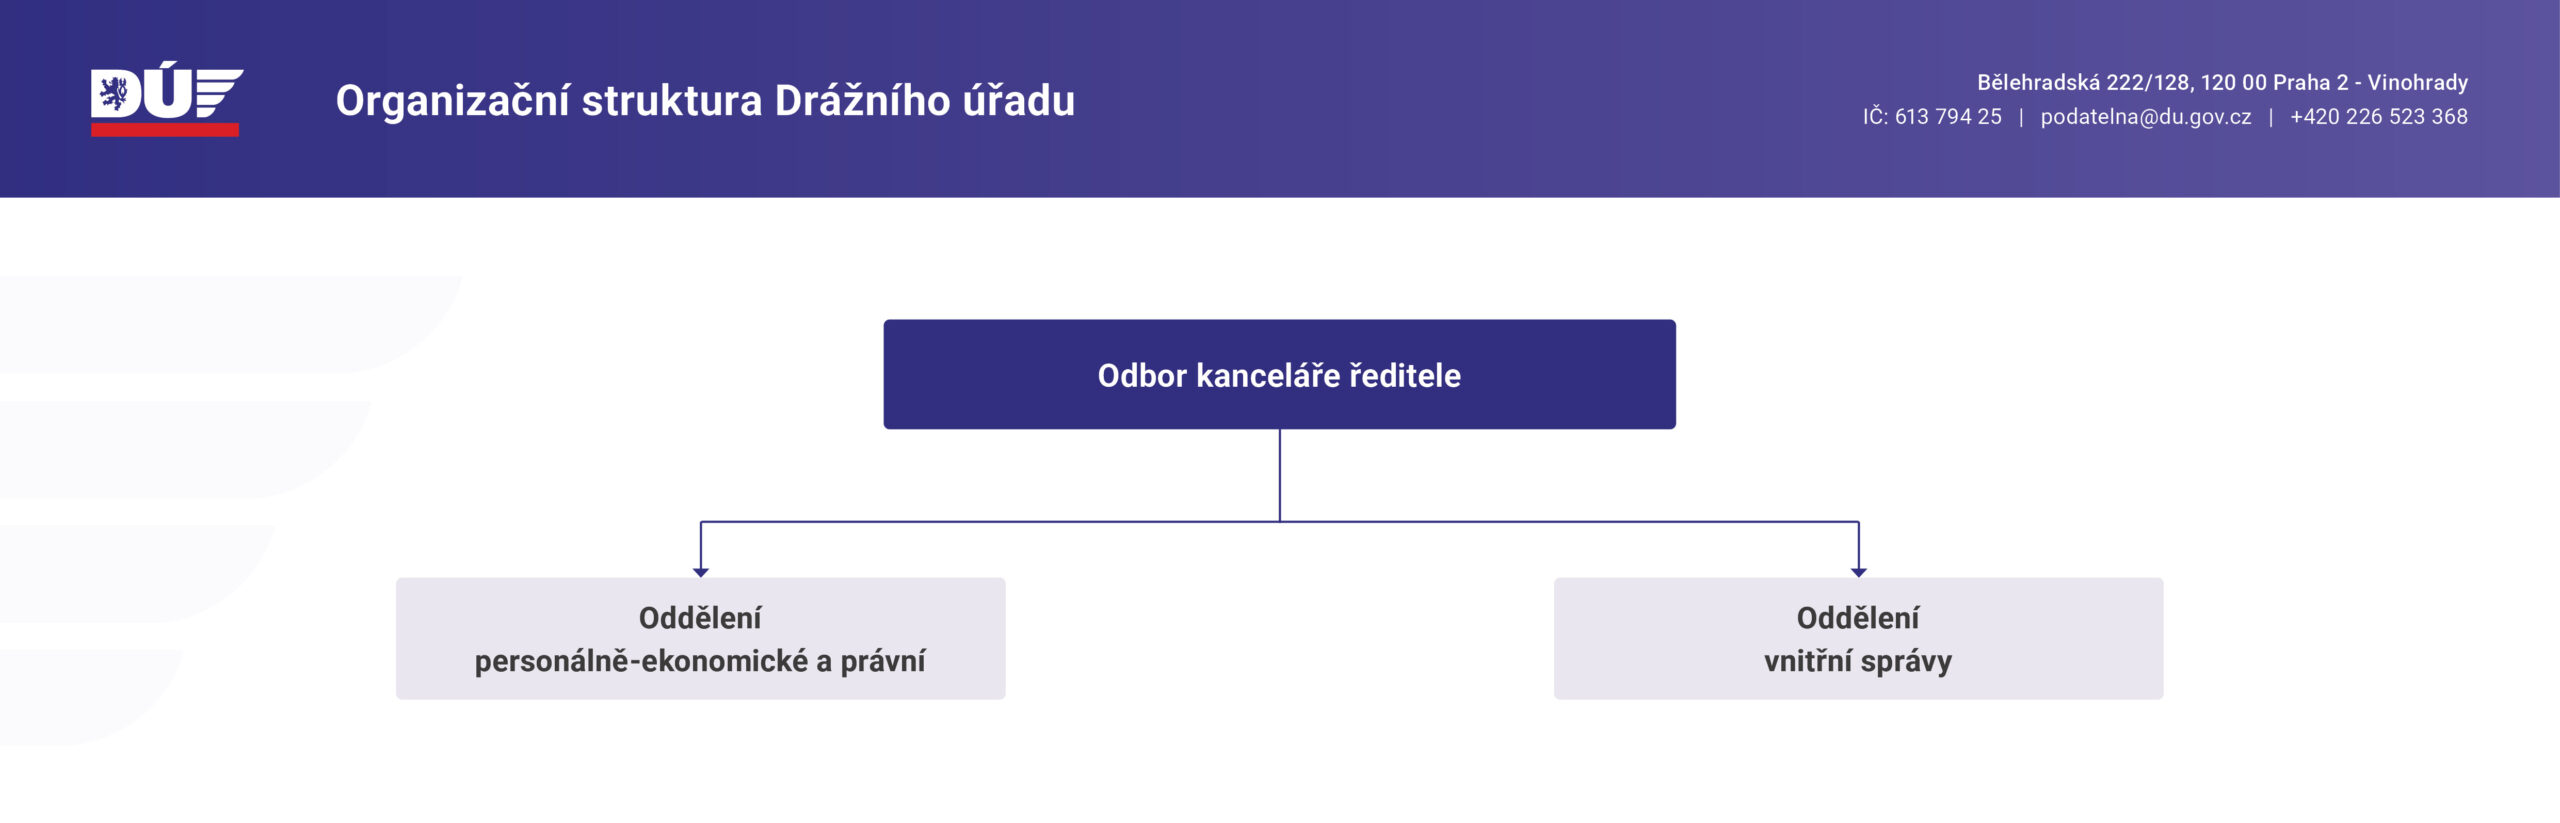Click the phone number +420 226 523 368
Screen dimensions: 2560x823
2378,117
